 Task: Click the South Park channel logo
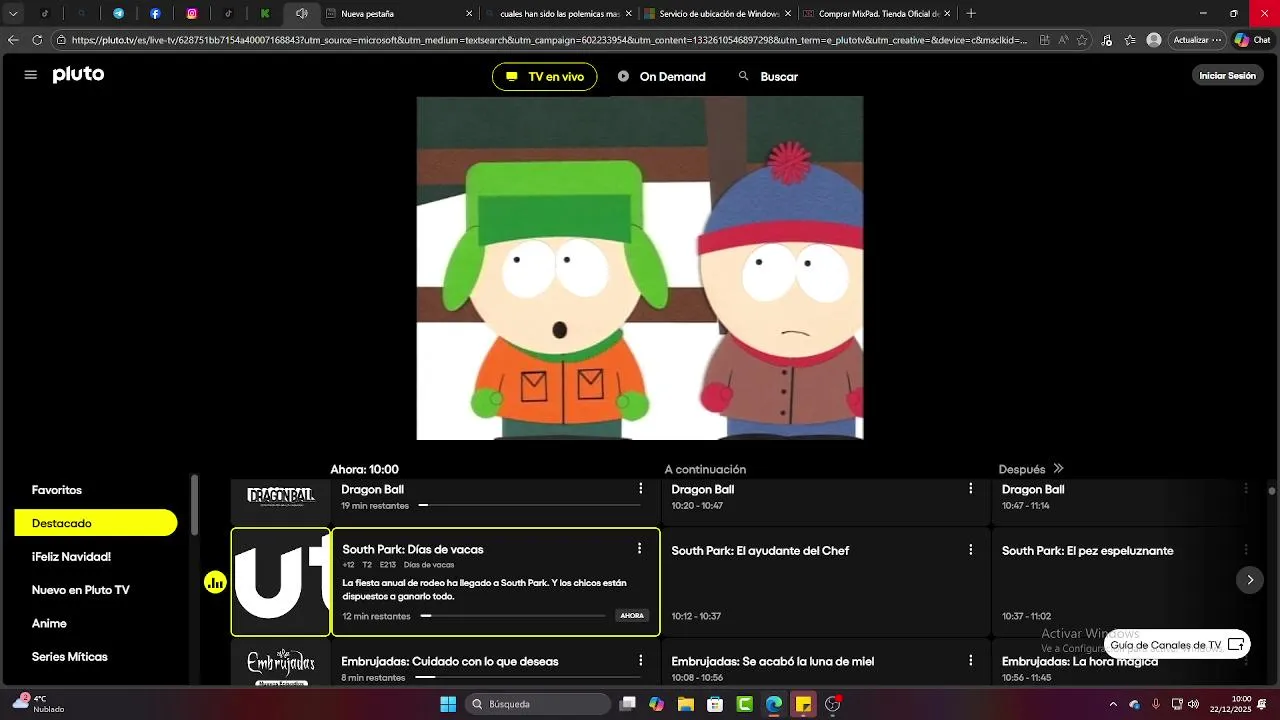[x=281, y=582]
